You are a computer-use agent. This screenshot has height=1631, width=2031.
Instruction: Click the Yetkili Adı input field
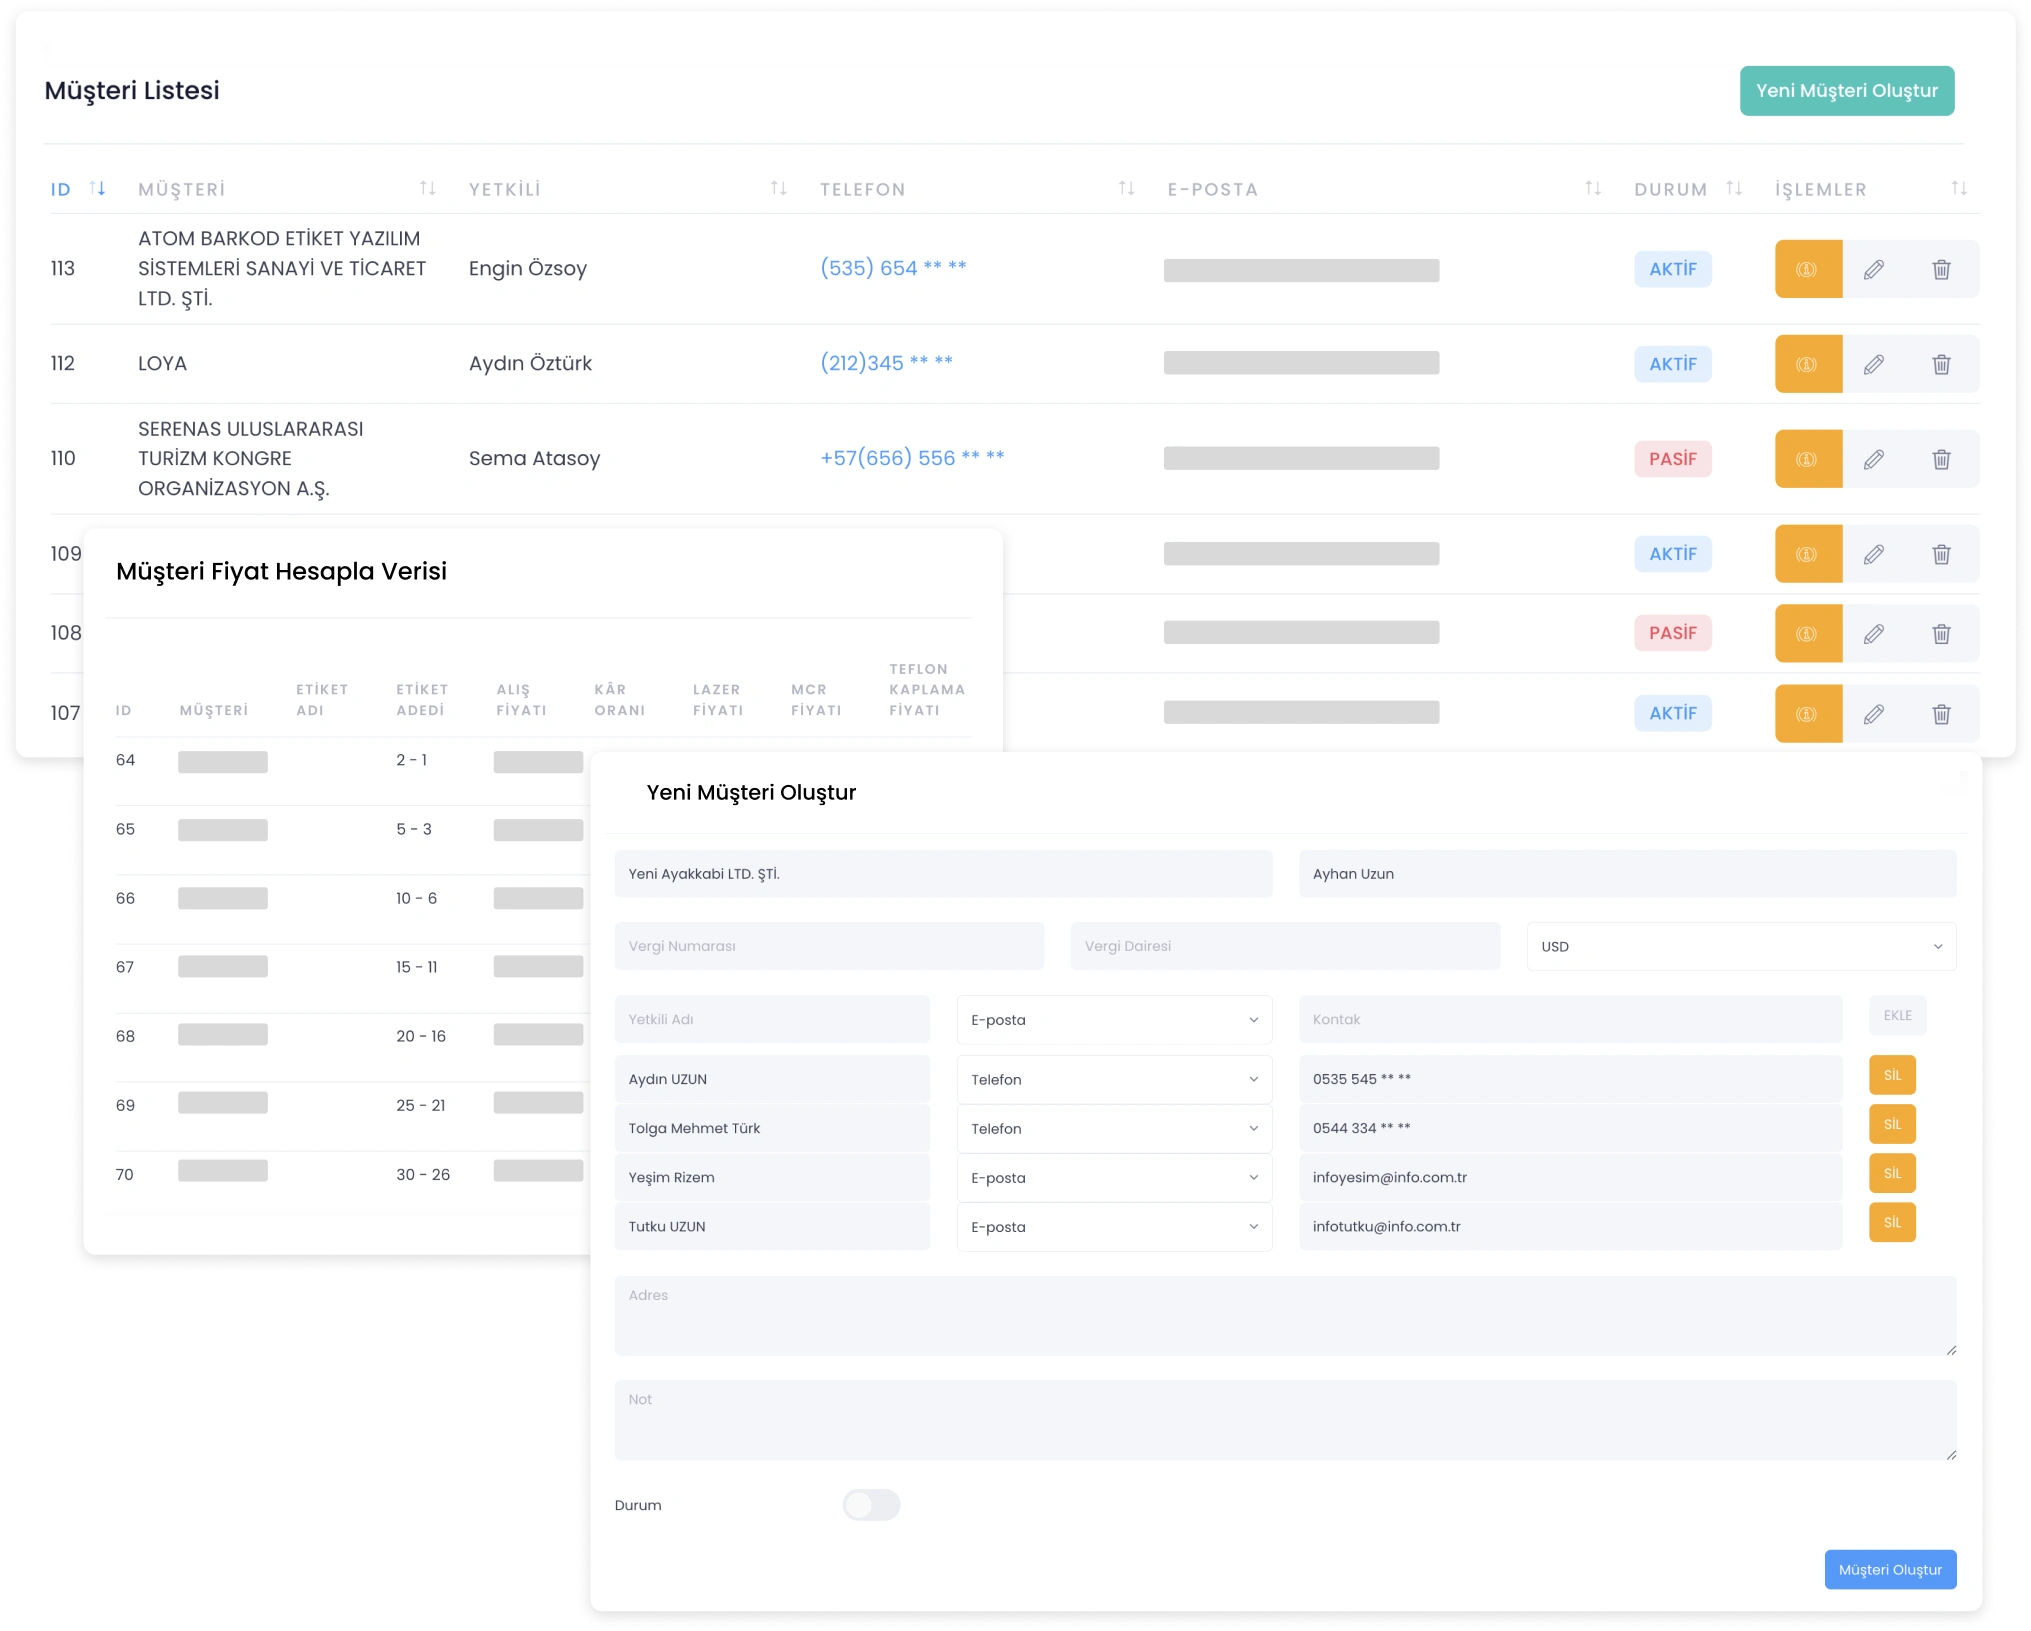pyautogui.click(x=772, y=1019)
